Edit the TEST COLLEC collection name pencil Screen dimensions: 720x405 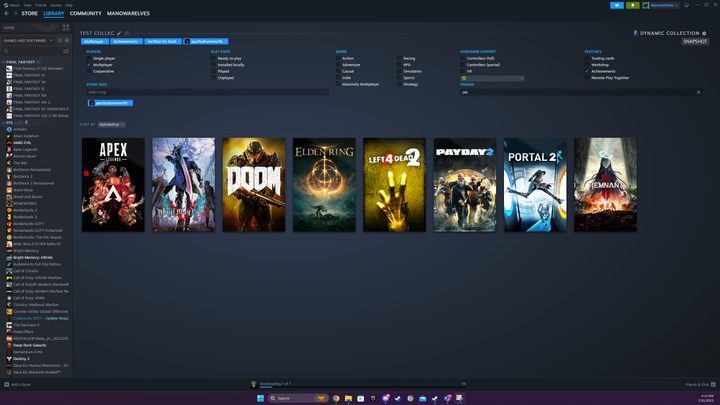[119, 33]
